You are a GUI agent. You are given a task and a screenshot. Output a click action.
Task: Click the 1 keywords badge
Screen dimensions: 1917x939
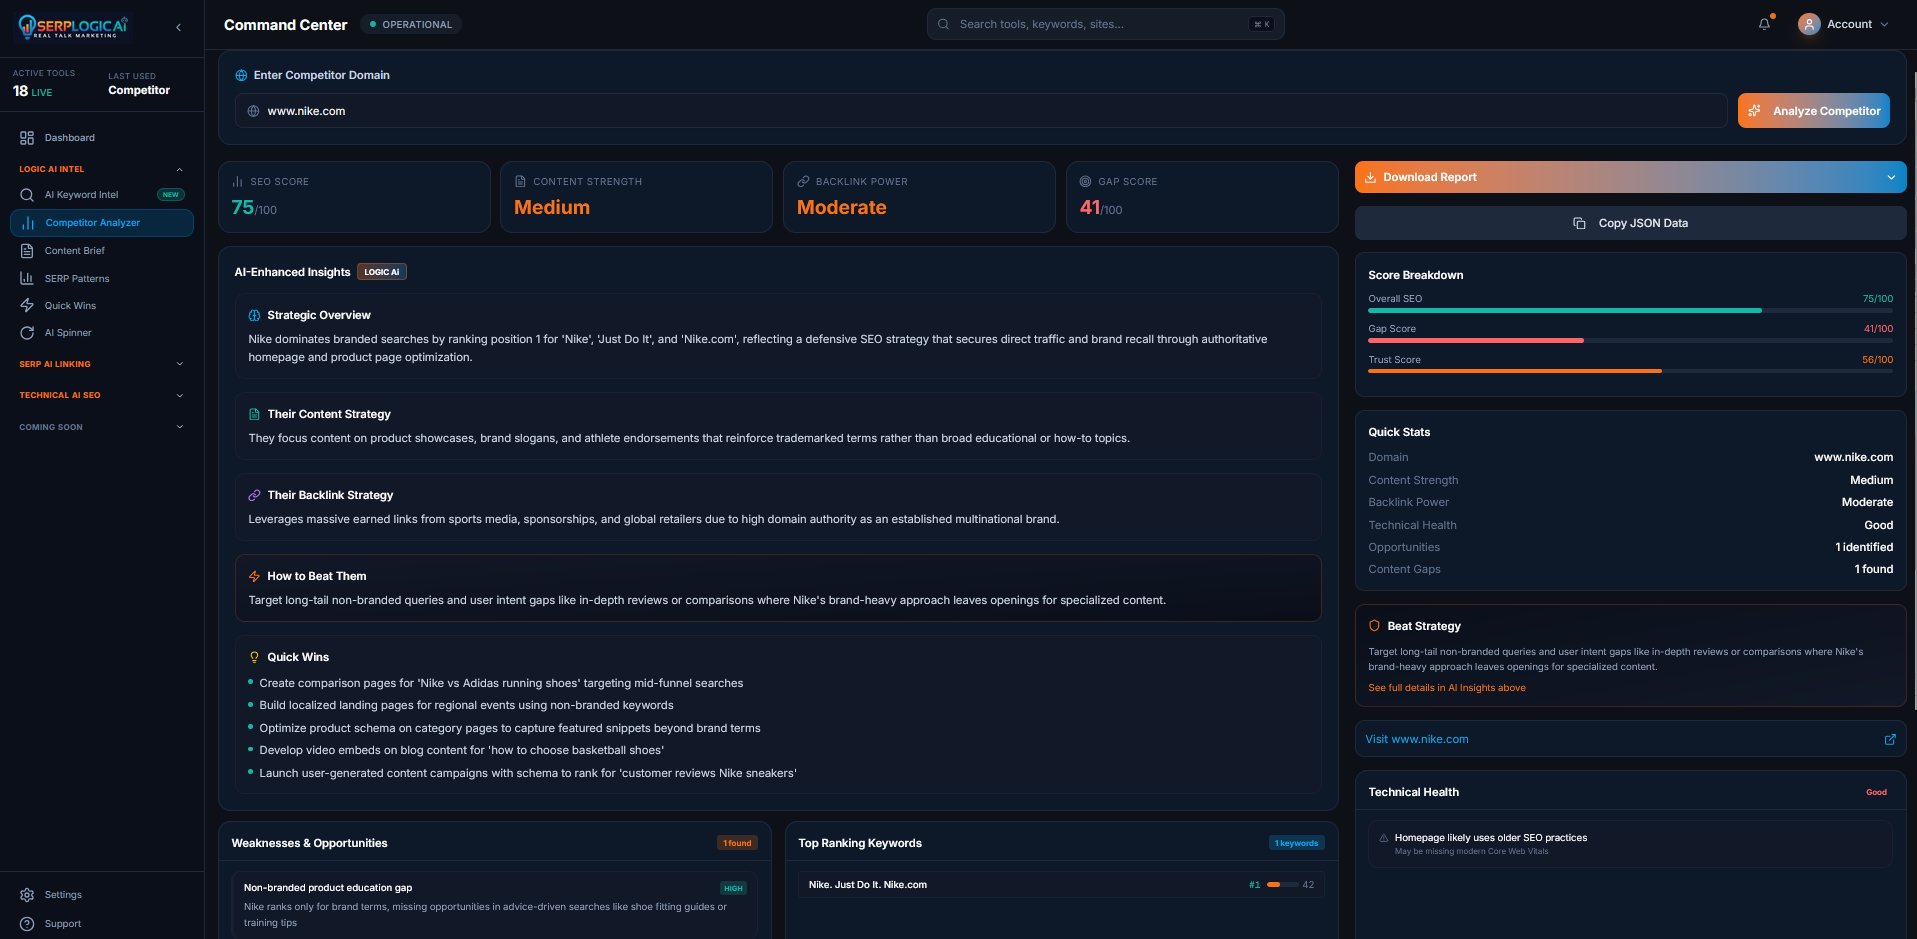pos(1297,843)
